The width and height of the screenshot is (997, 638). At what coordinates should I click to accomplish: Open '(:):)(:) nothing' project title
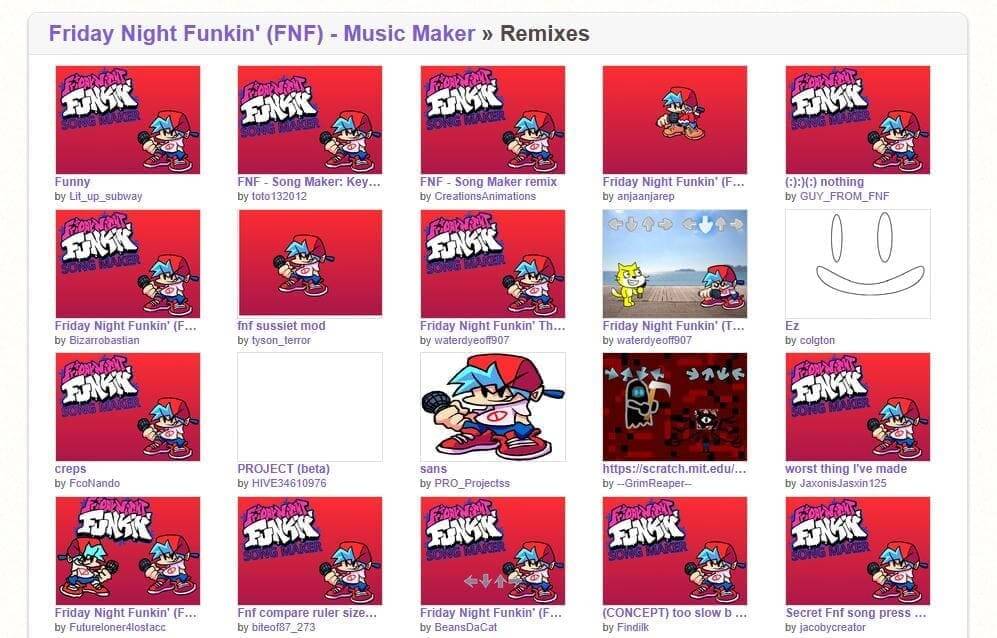(825, 182)
